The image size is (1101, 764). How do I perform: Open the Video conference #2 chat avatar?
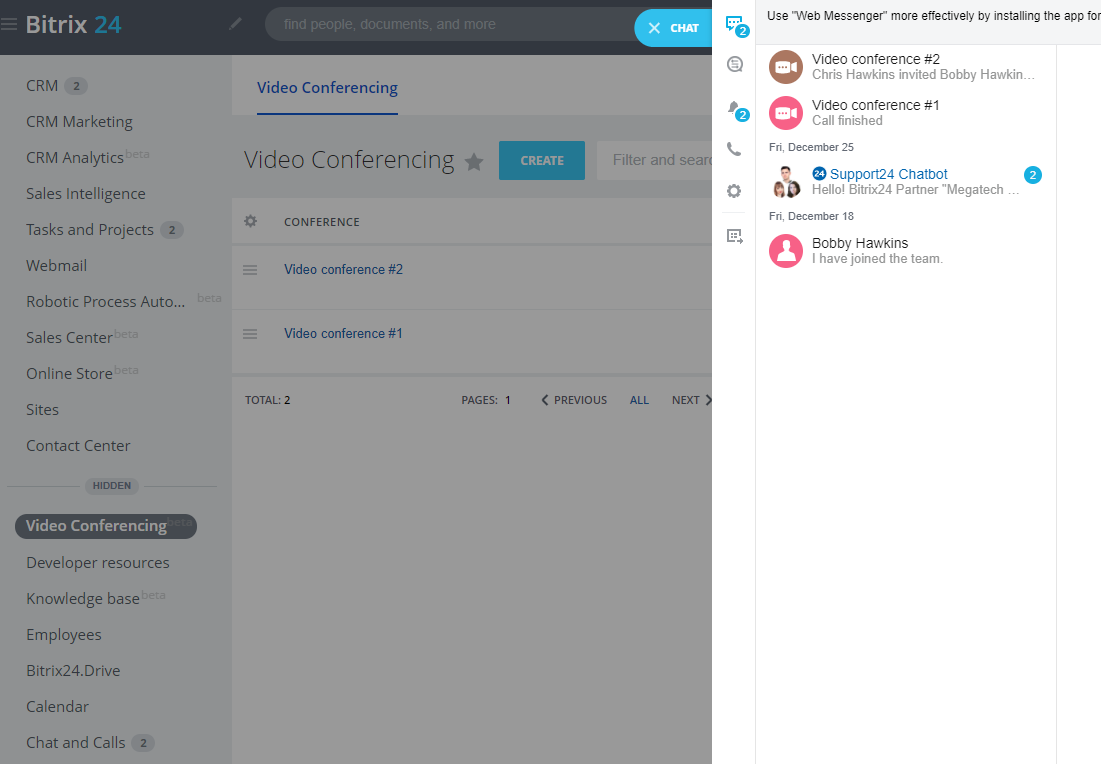[786, 67]
